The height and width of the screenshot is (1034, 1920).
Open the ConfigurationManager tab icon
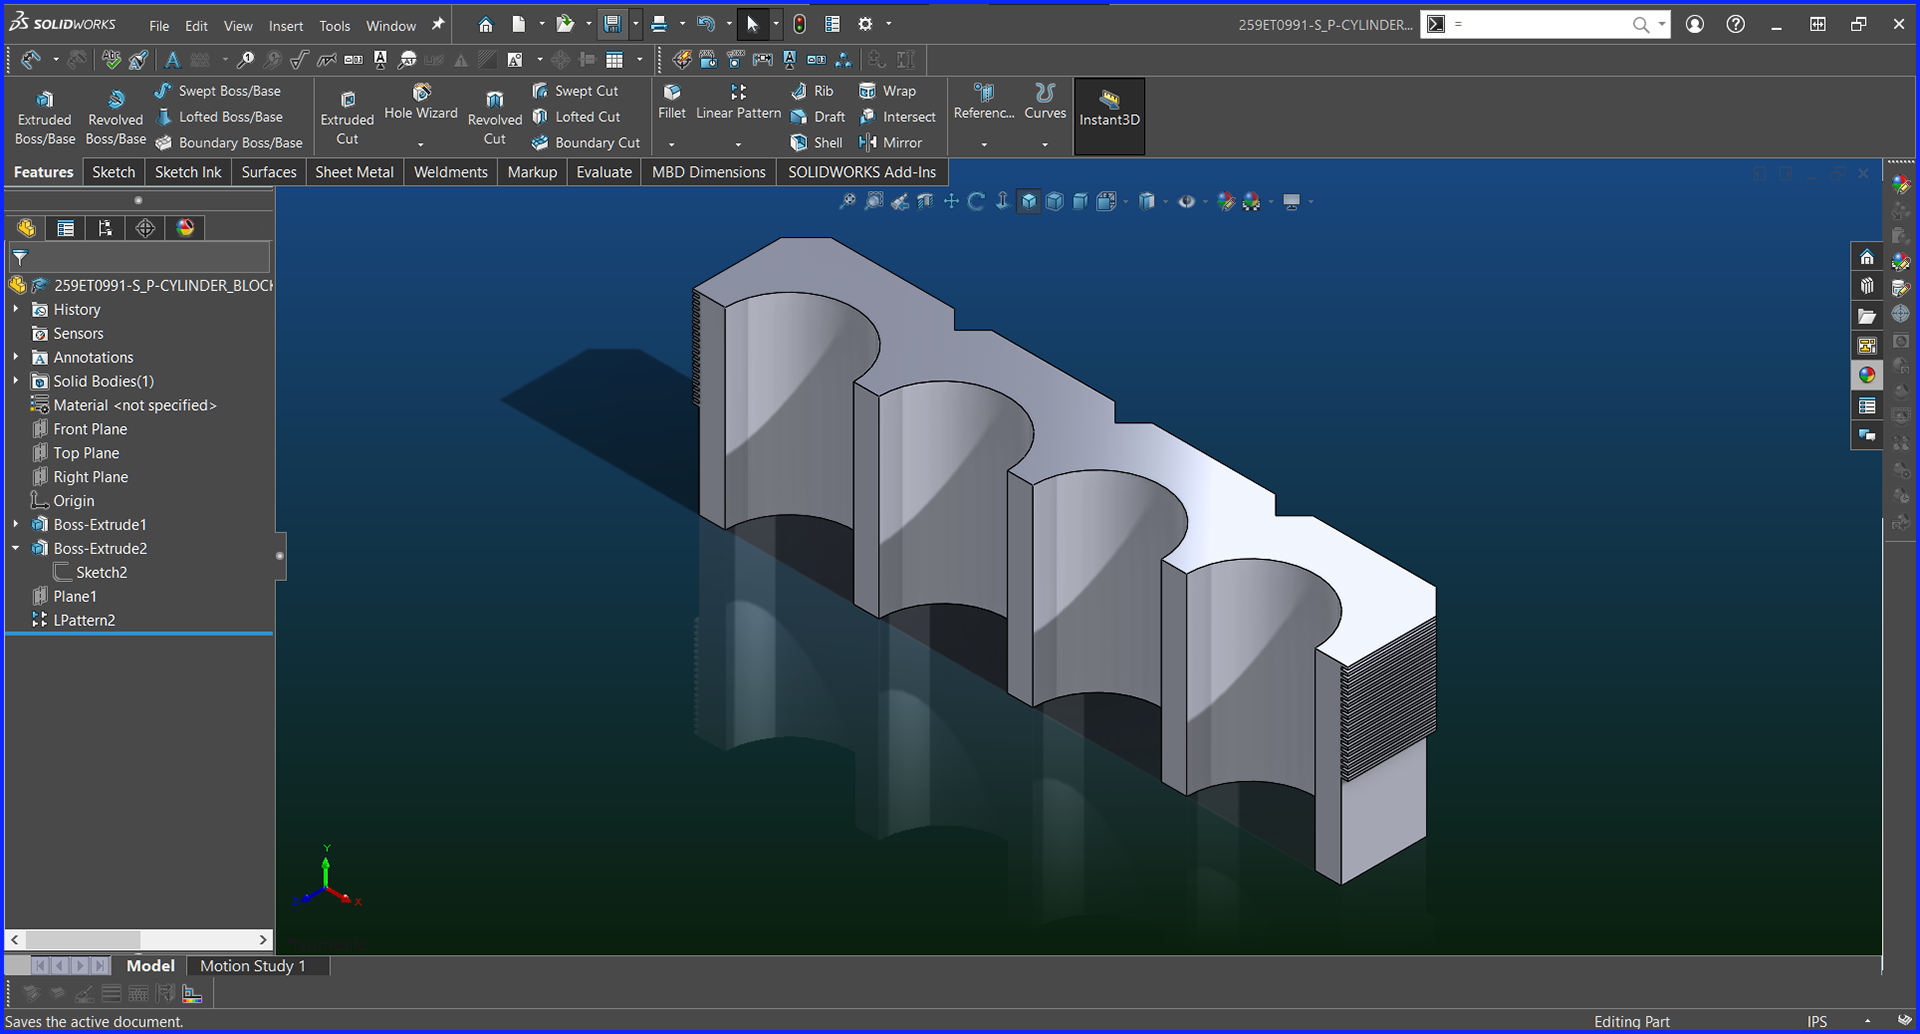(x=105, y=228)
